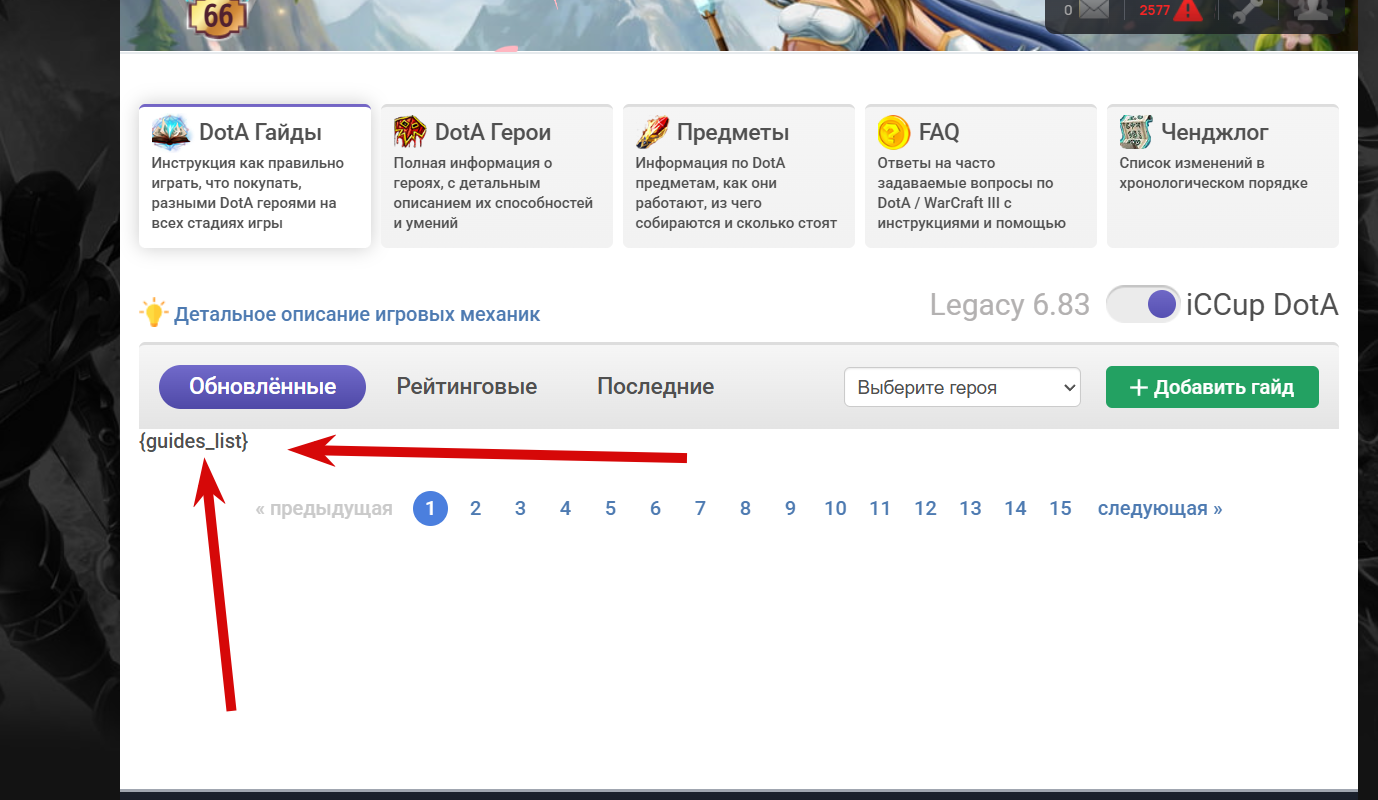Click the 2577 notification count

tap(1154, 10)
